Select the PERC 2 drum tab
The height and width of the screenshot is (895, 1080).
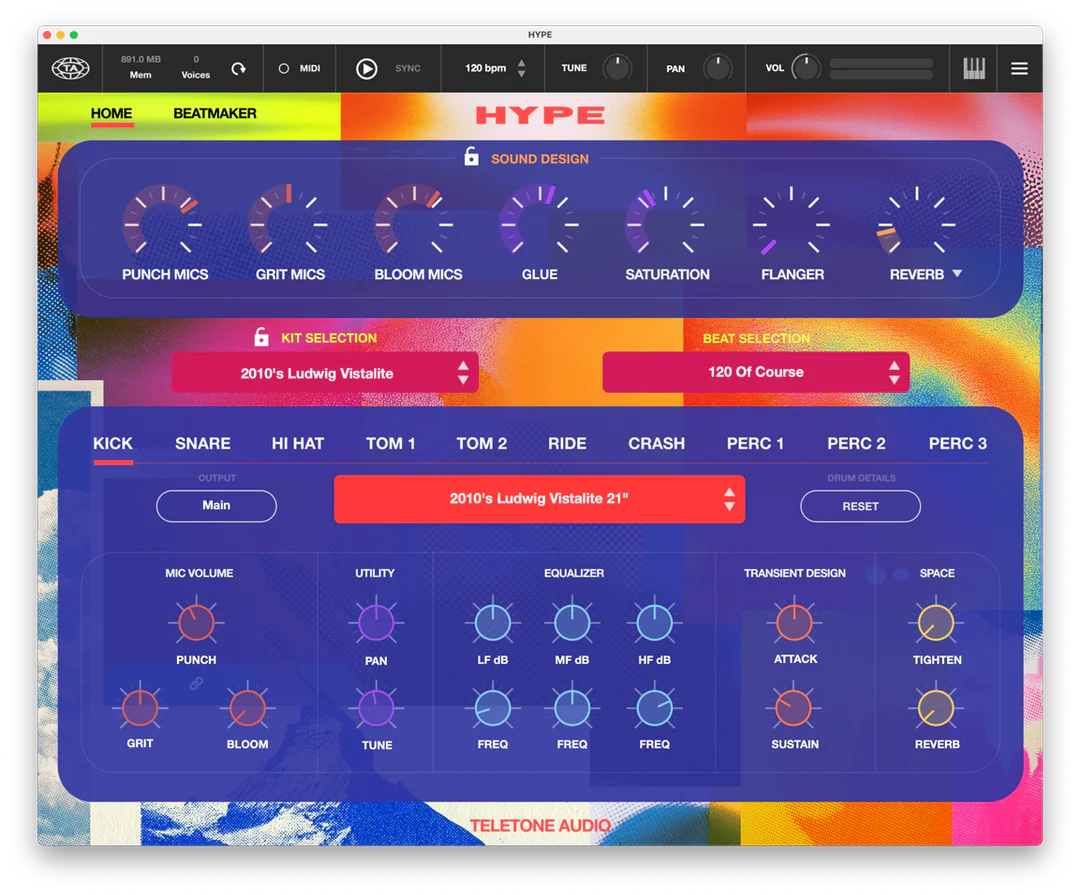pyautogui.click(x=856, y=443)
